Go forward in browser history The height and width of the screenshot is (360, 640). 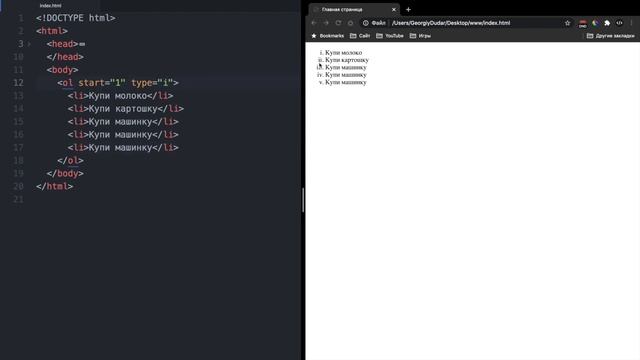click(x=326, y=23)
